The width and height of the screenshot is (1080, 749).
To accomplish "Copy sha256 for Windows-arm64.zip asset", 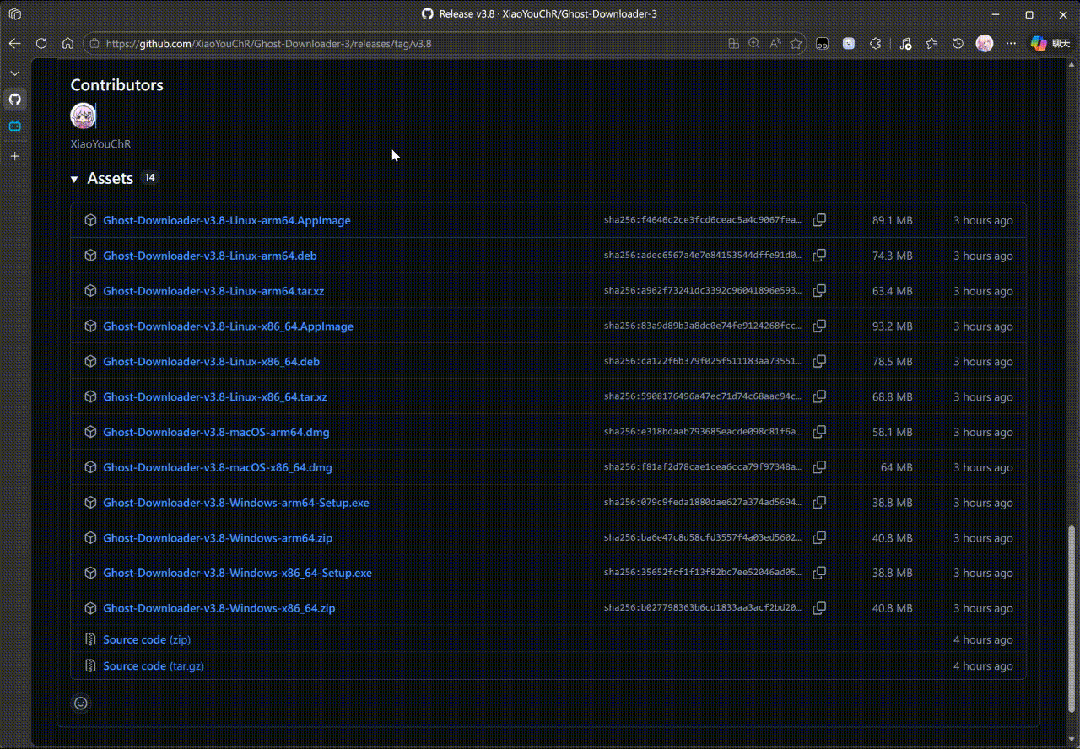I will [x=819, y=537].
